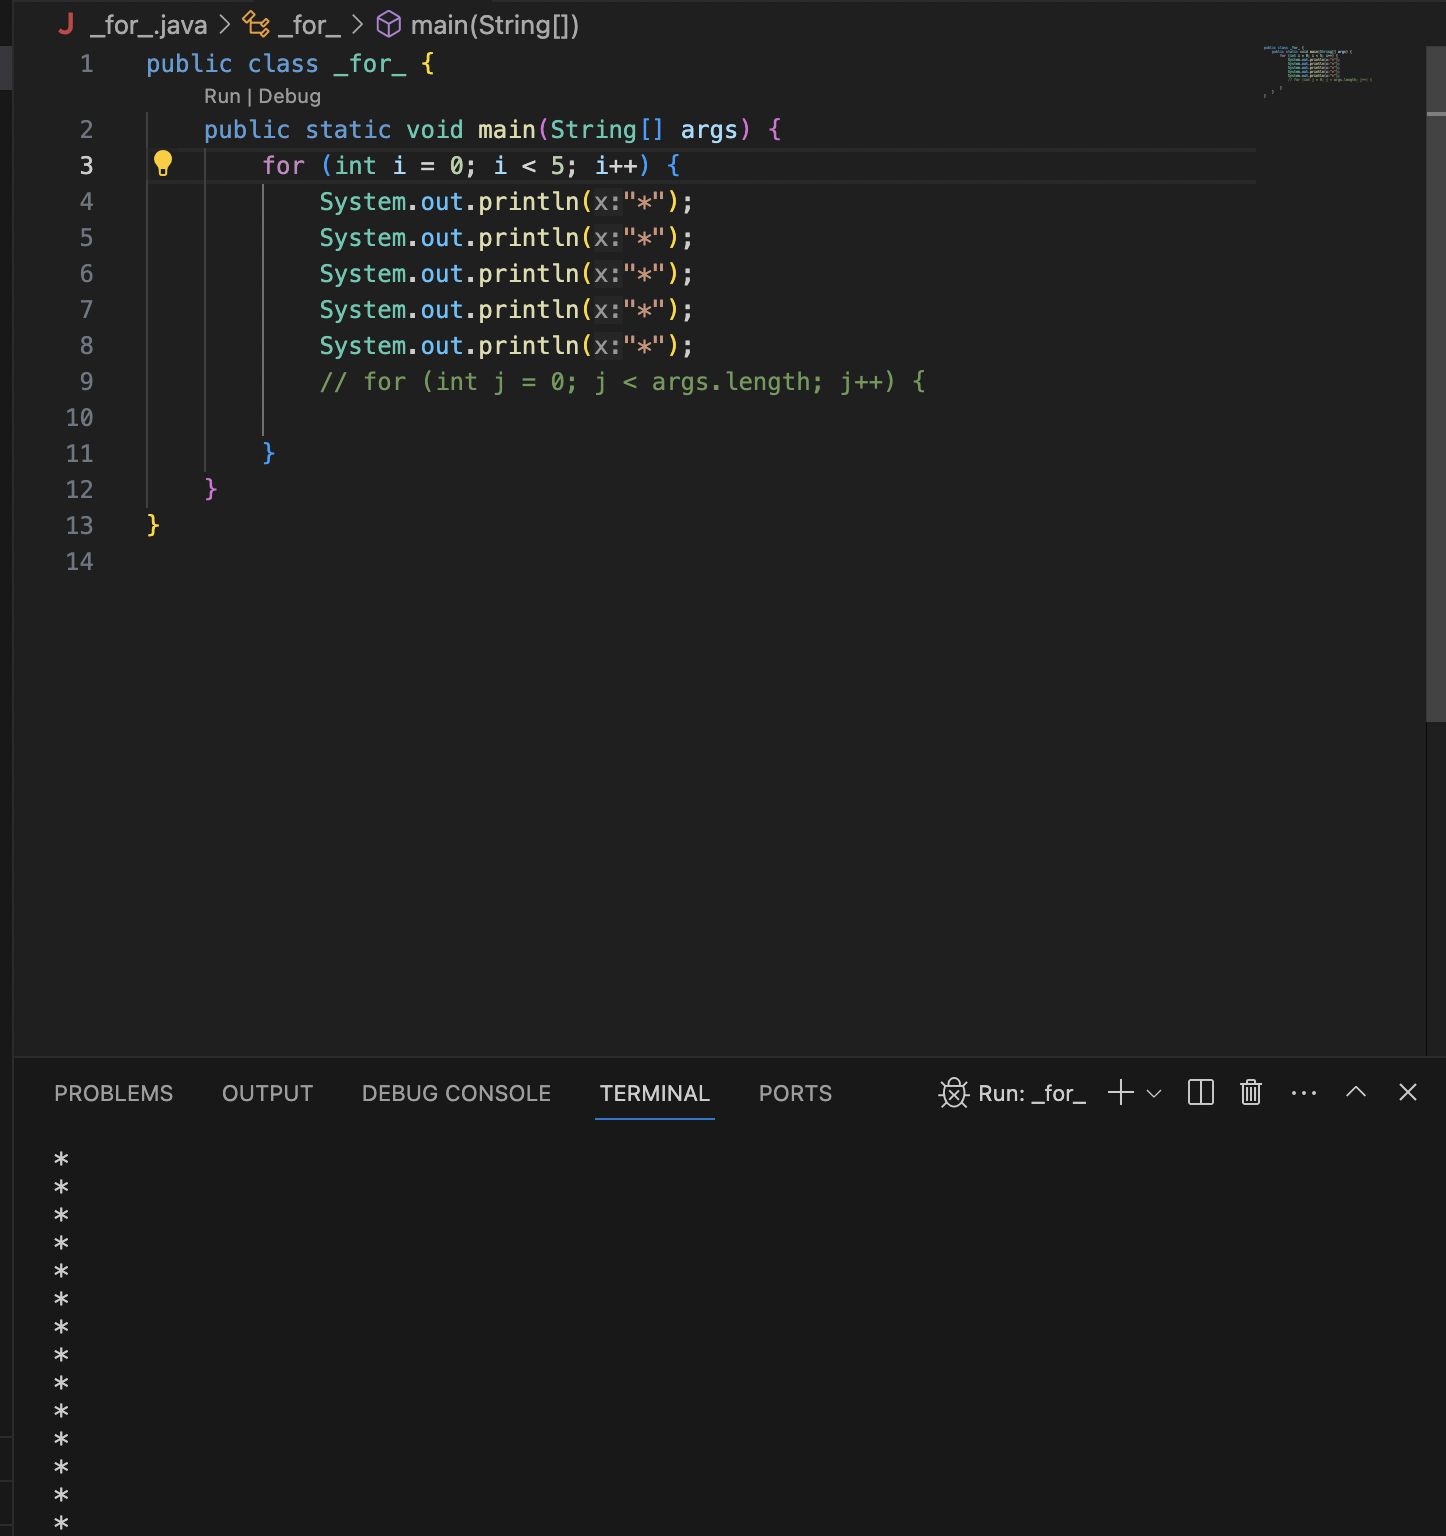Click line number 1 in the gutter
The height and width of the screenshot is (1536, 1446).
click(x=87, y=64)
